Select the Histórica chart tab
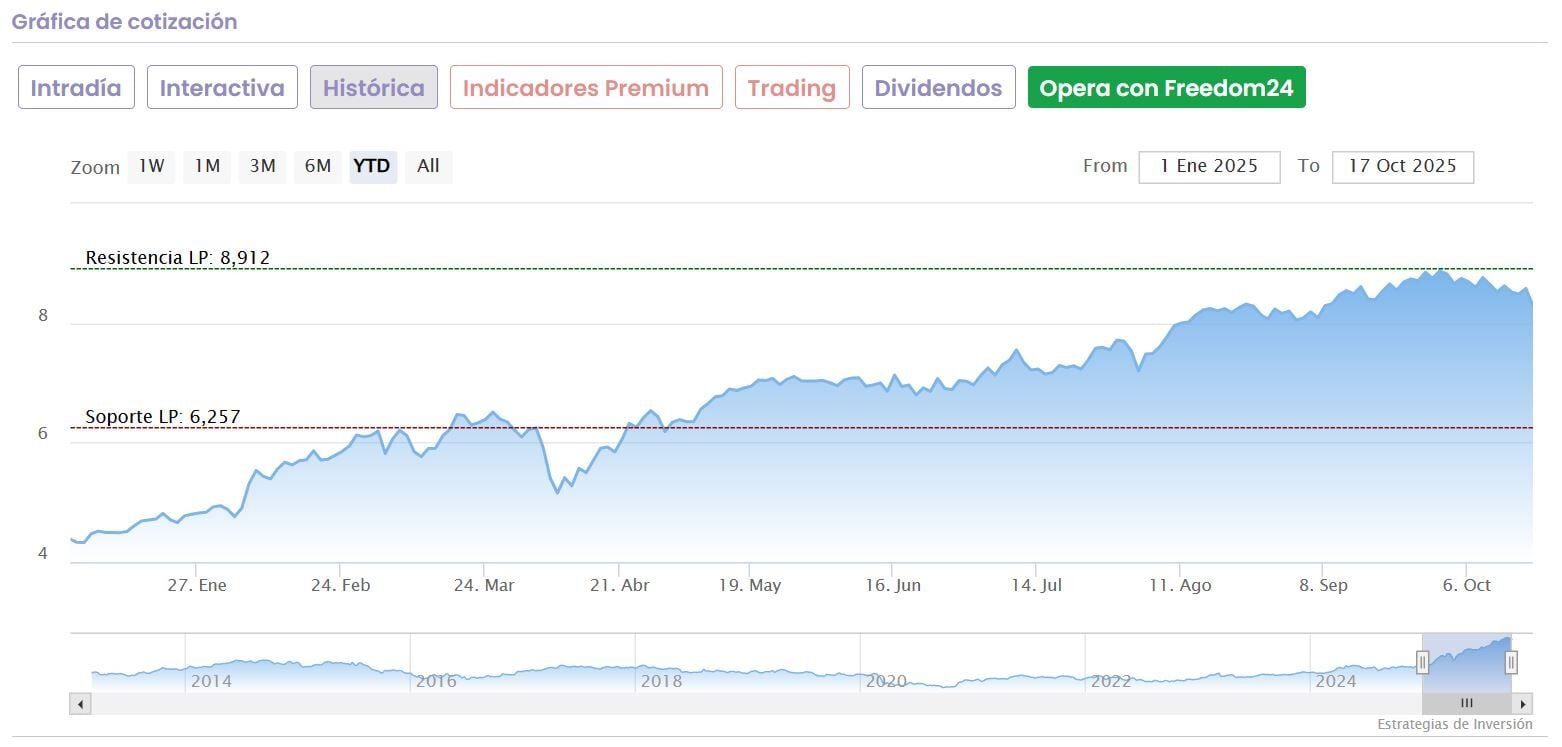 pos(374,88)
